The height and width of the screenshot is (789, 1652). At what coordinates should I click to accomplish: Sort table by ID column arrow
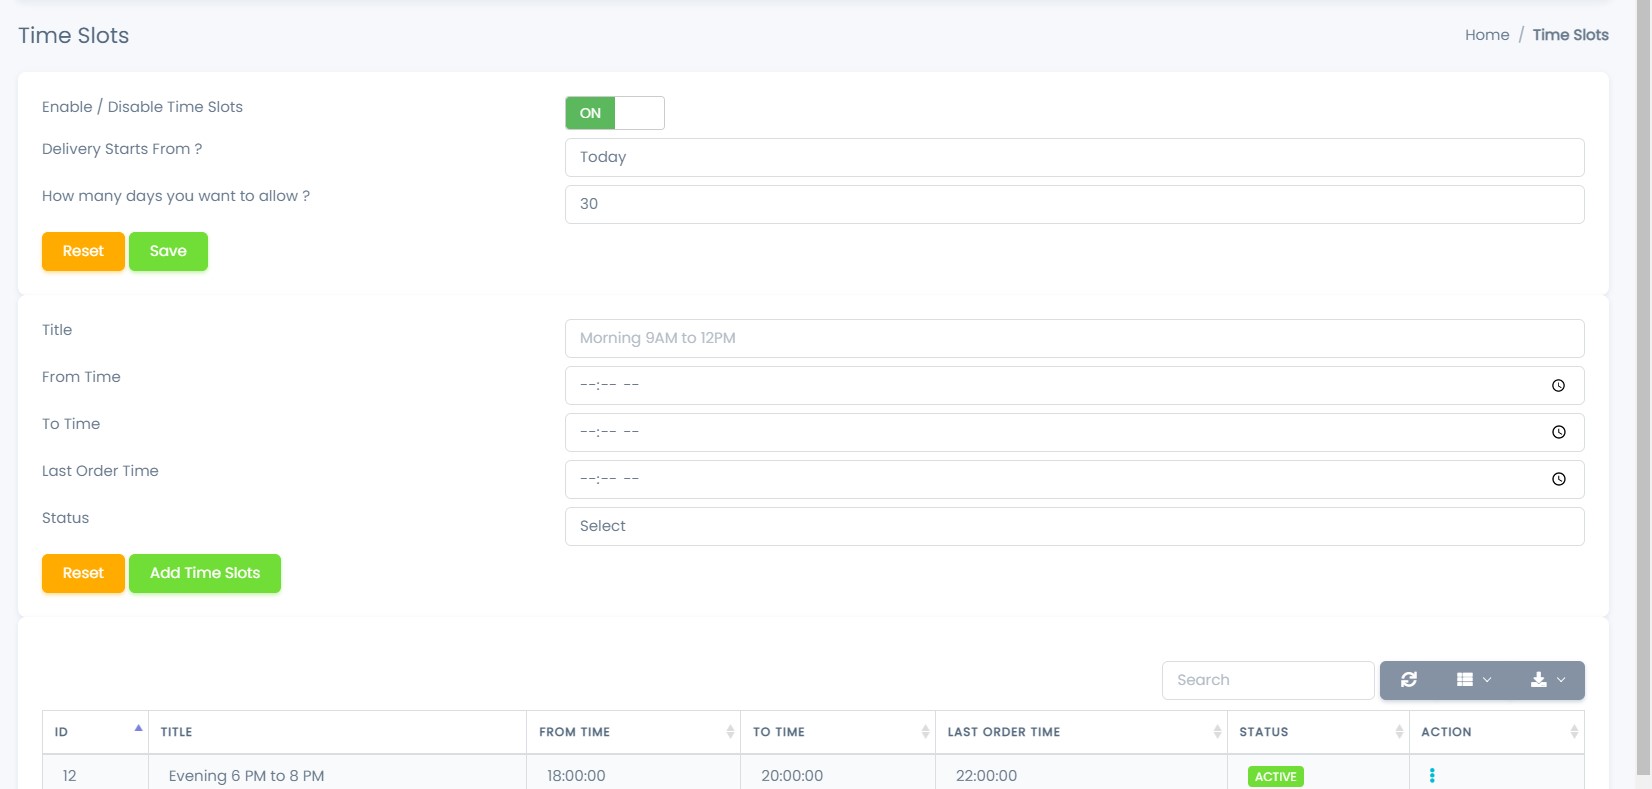(x=138, y=729)
